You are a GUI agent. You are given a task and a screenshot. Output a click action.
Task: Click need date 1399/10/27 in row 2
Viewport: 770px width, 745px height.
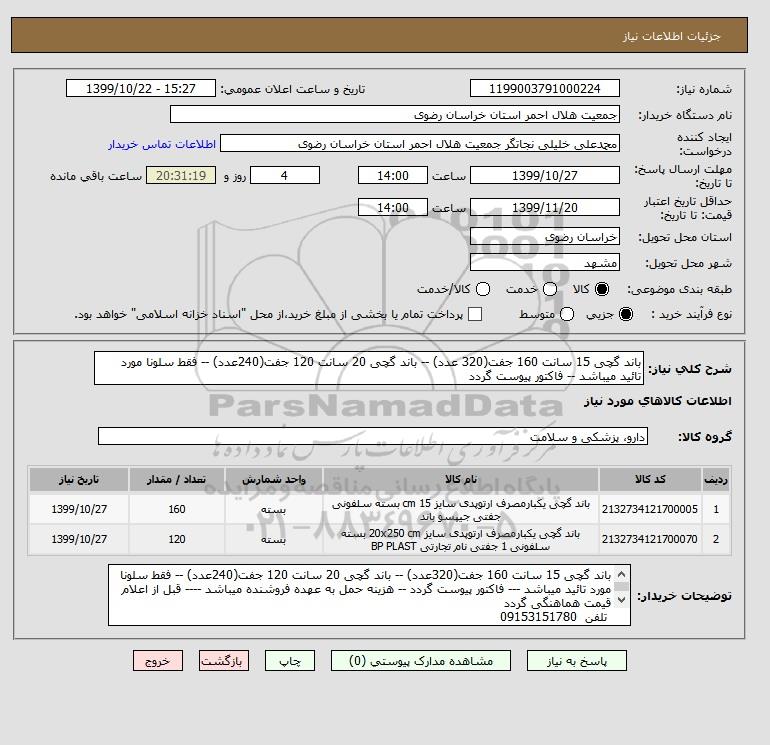pyautogui.click(x=79, y=539)
